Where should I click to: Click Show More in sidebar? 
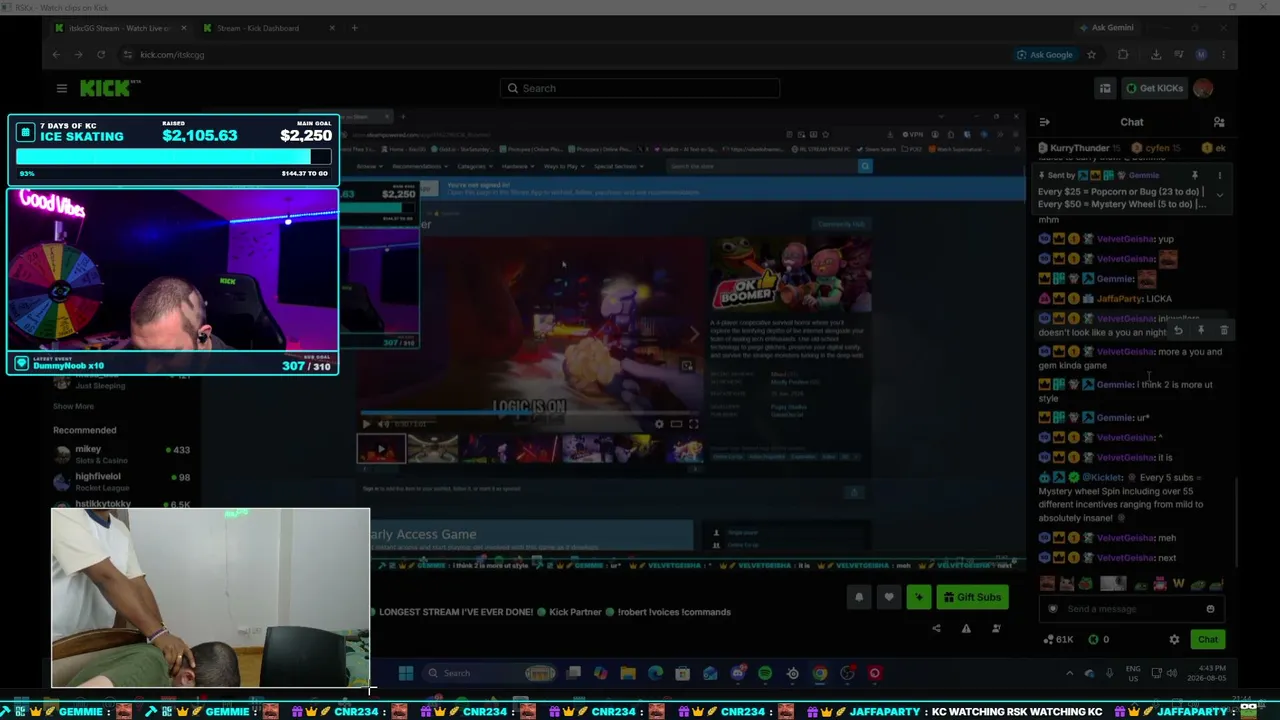(73, 406)
